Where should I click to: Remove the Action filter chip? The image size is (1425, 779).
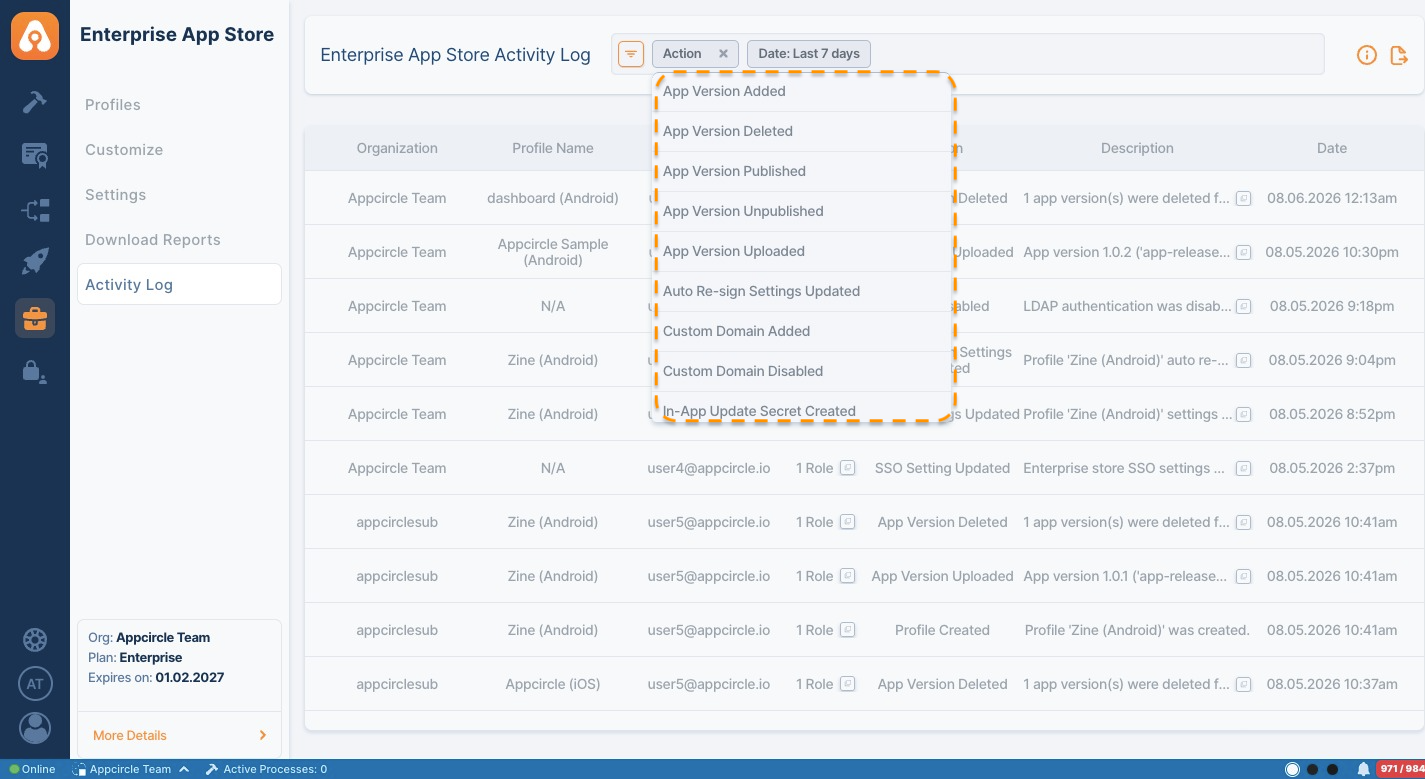723,54
